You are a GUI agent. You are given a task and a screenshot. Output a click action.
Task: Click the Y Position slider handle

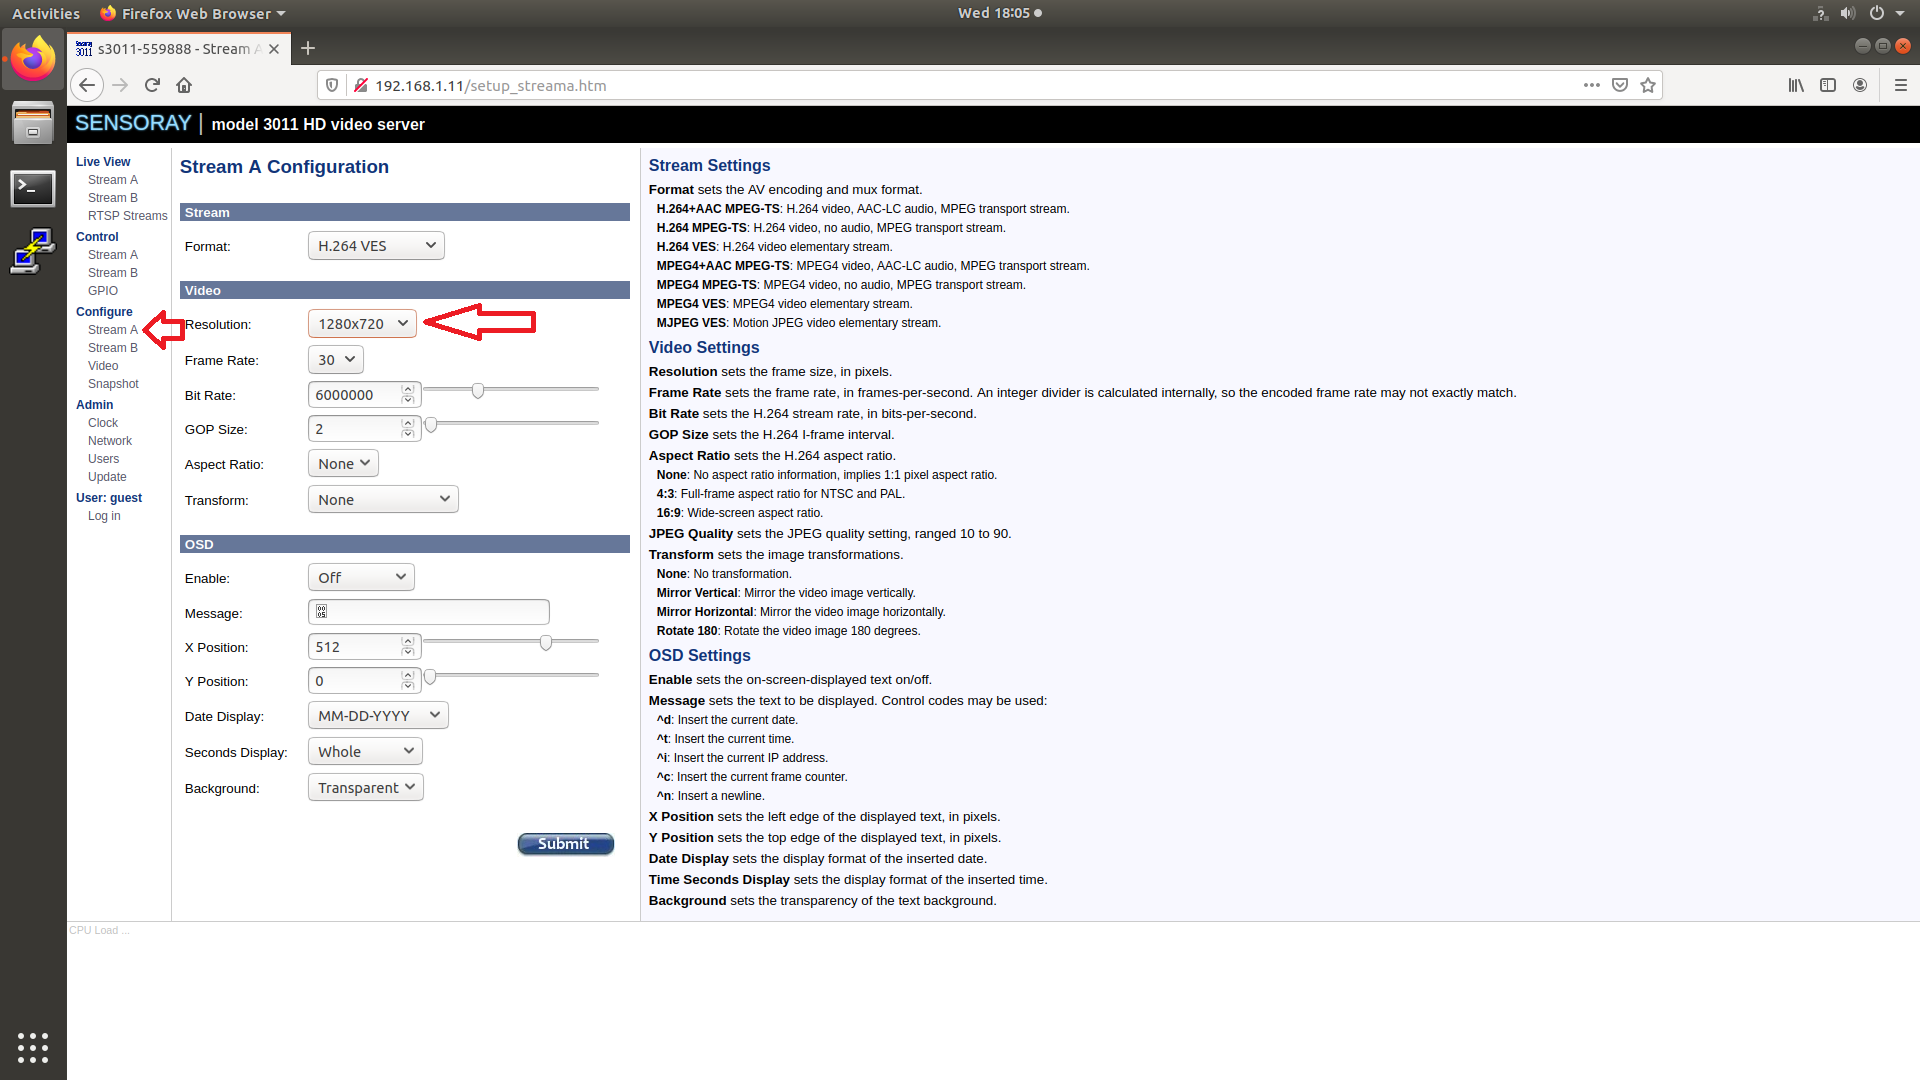point(430,677)
